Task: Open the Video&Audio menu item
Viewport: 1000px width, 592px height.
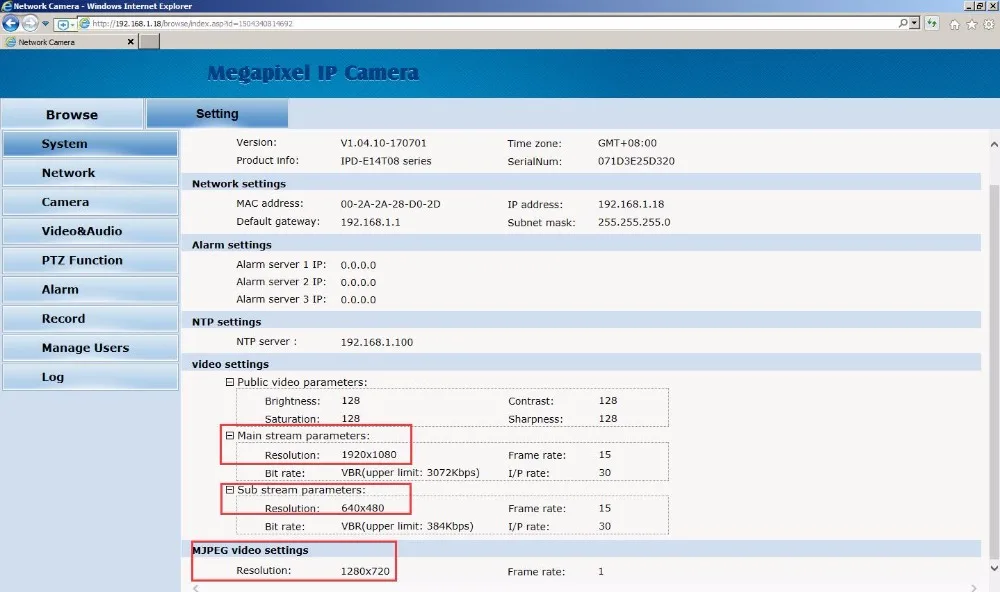Action: click(90, 231)
